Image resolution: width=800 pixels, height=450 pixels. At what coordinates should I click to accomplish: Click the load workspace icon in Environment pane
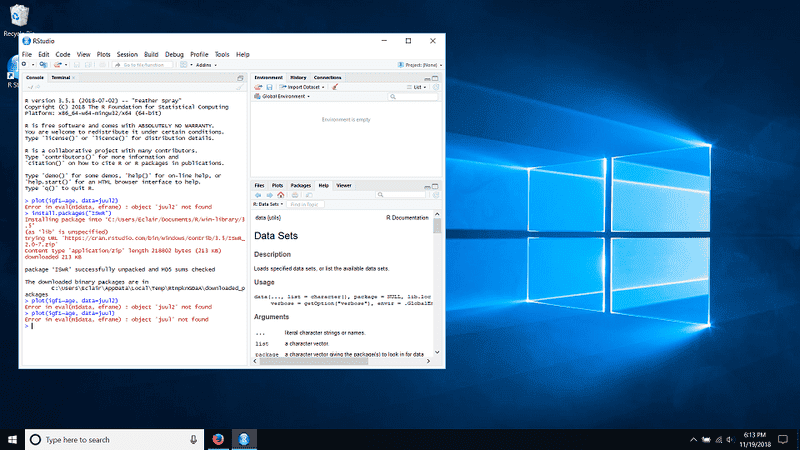click(257, 87)
